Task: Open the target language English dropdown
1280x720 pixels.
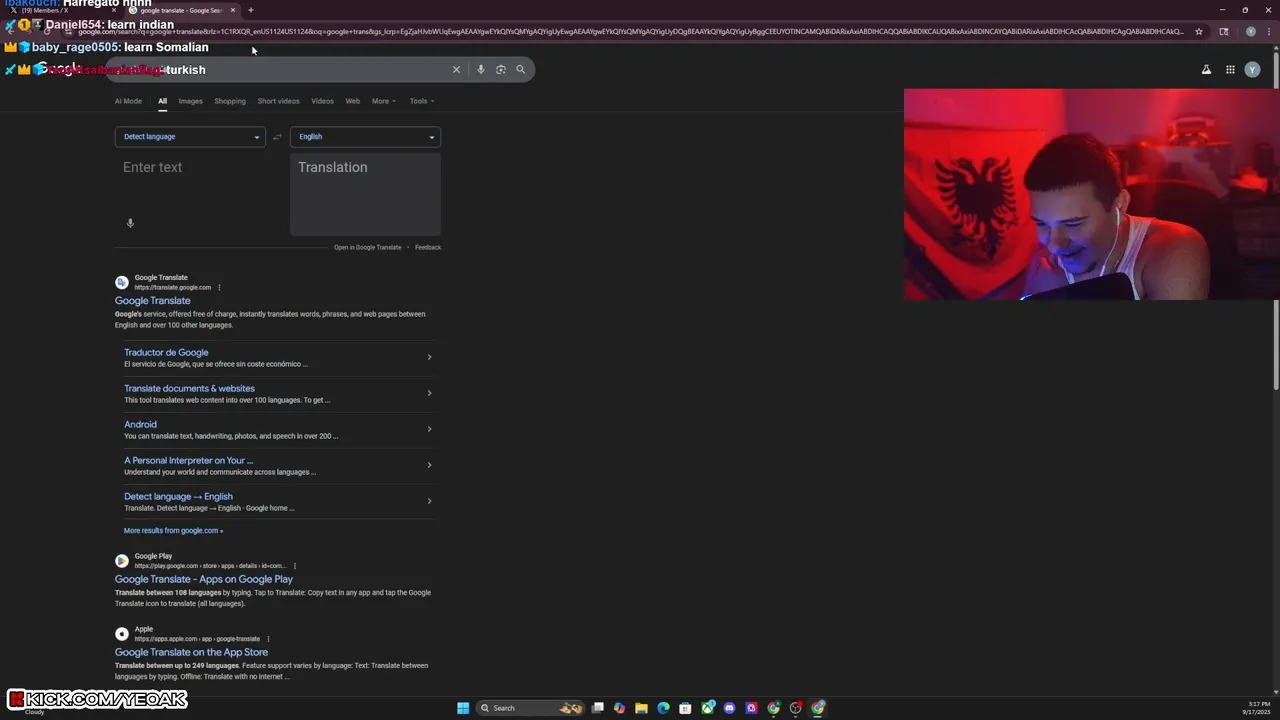Action: [365, 137]
